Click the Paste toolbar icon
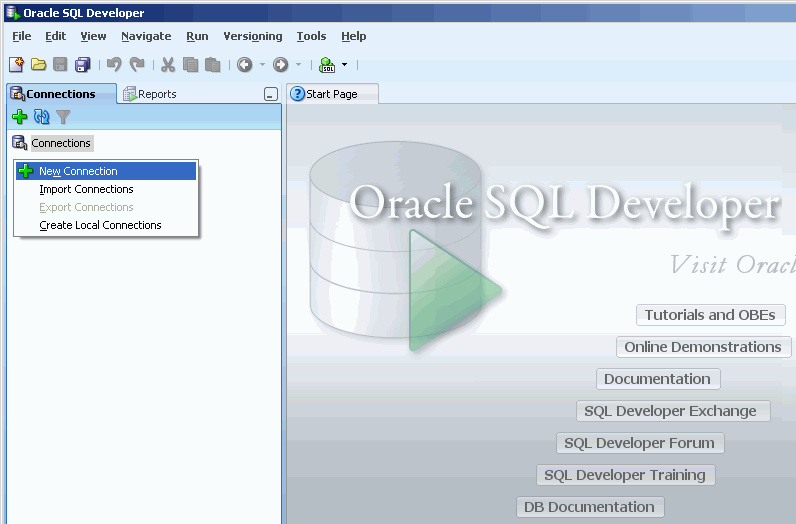 tap(212, 64)
